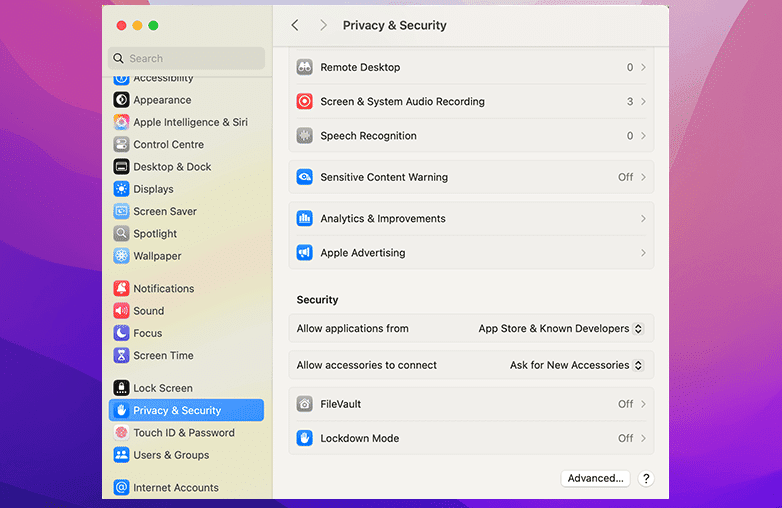Expand the Remote Desktop row chevron
The image size is (782, 508).
coord(643,67)
